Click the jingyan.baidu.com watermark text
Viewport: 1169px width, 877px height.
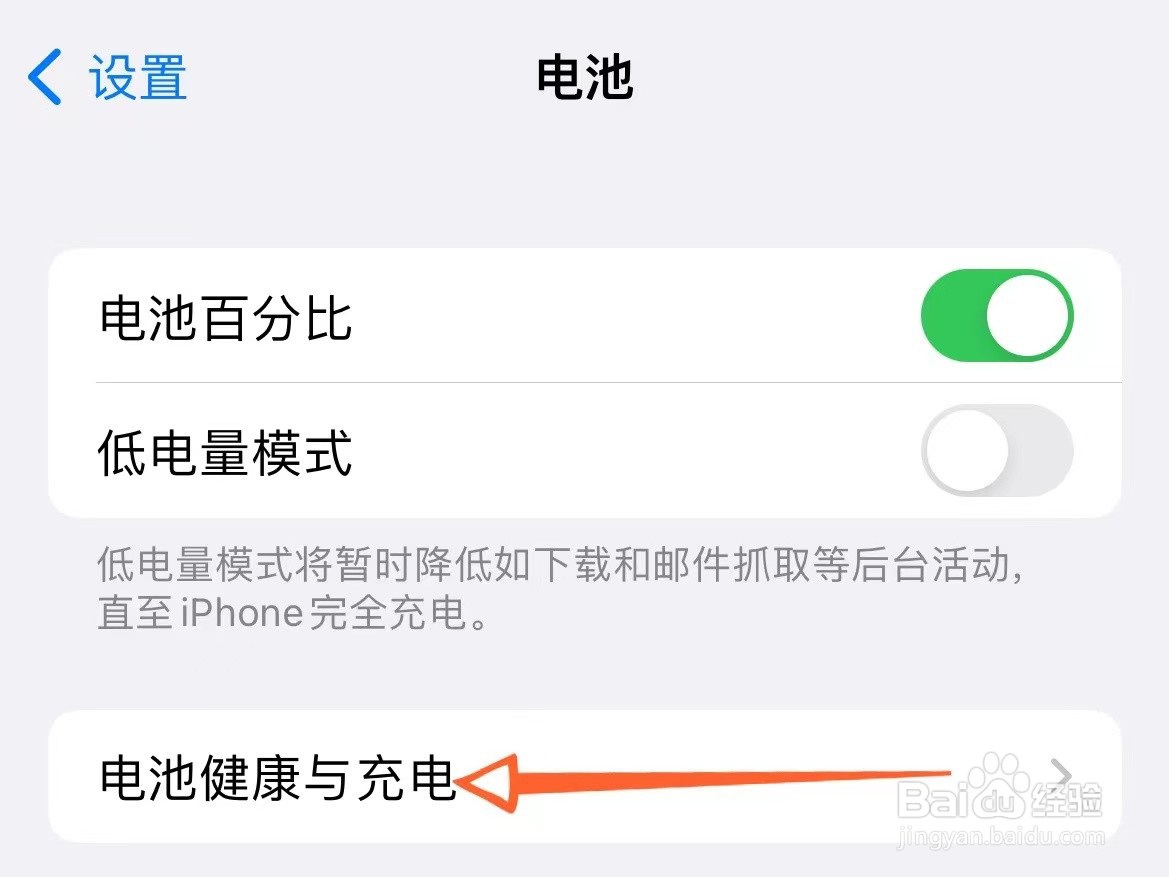pos(1000,837)
